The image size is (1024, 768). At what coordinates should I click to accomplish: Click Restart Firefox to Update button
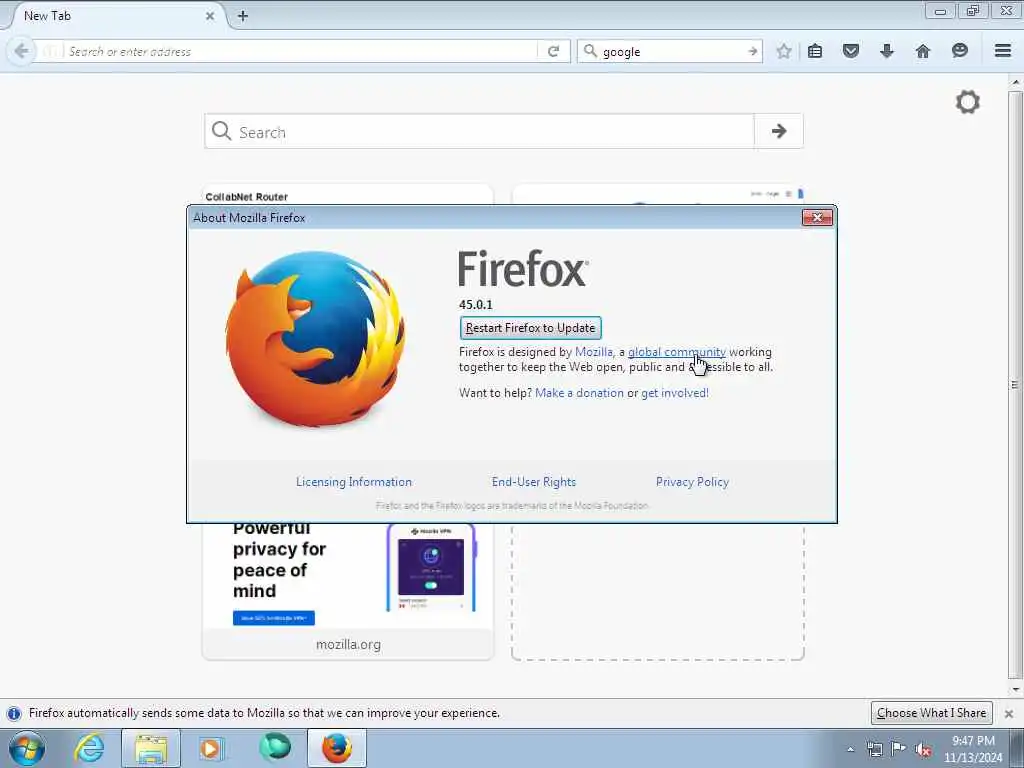530,328
